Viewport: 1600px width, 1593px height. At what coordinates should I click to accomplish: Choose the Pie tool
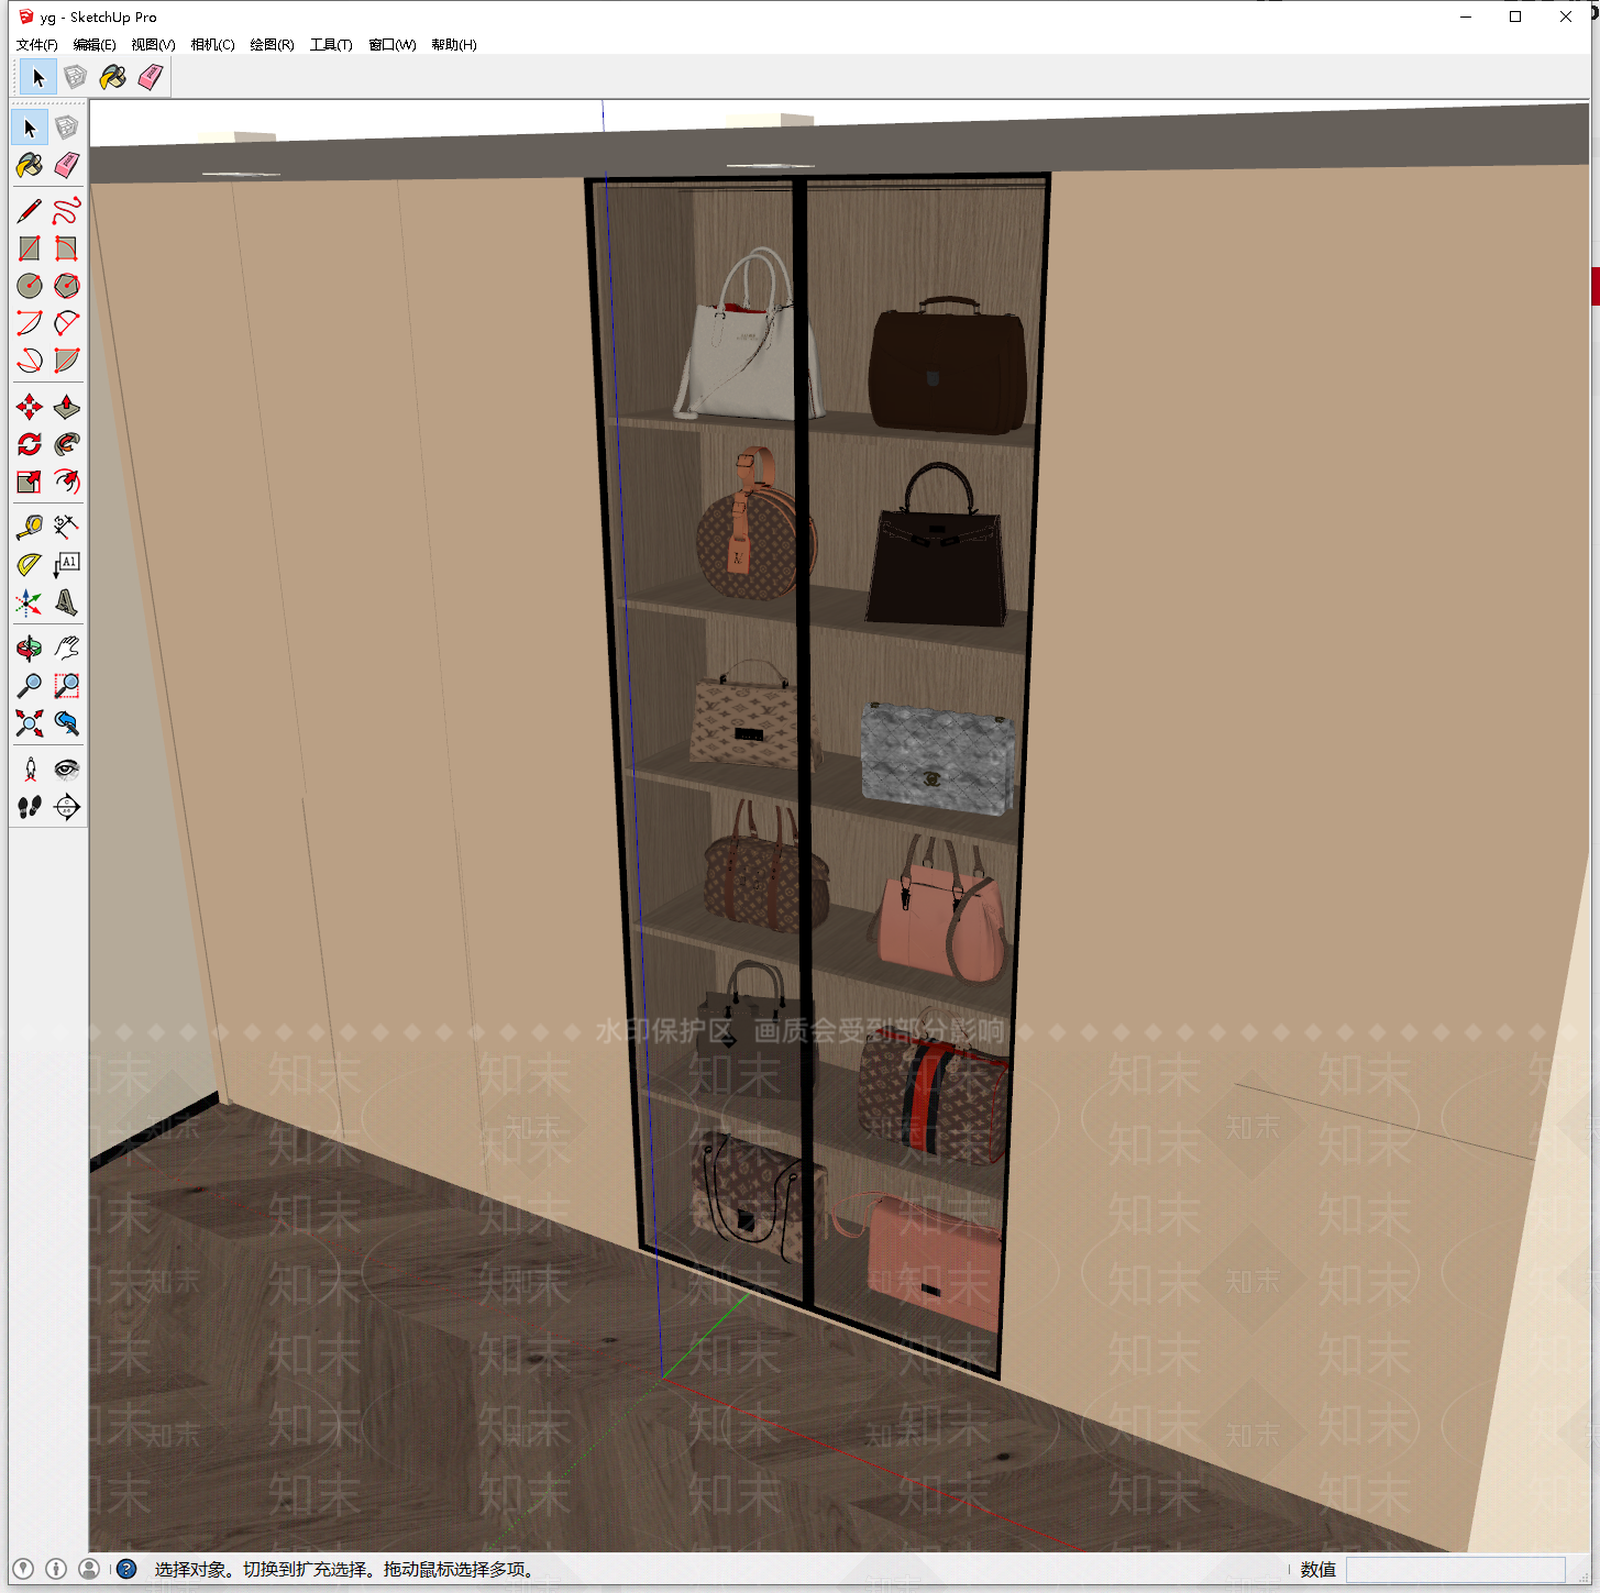67,360
